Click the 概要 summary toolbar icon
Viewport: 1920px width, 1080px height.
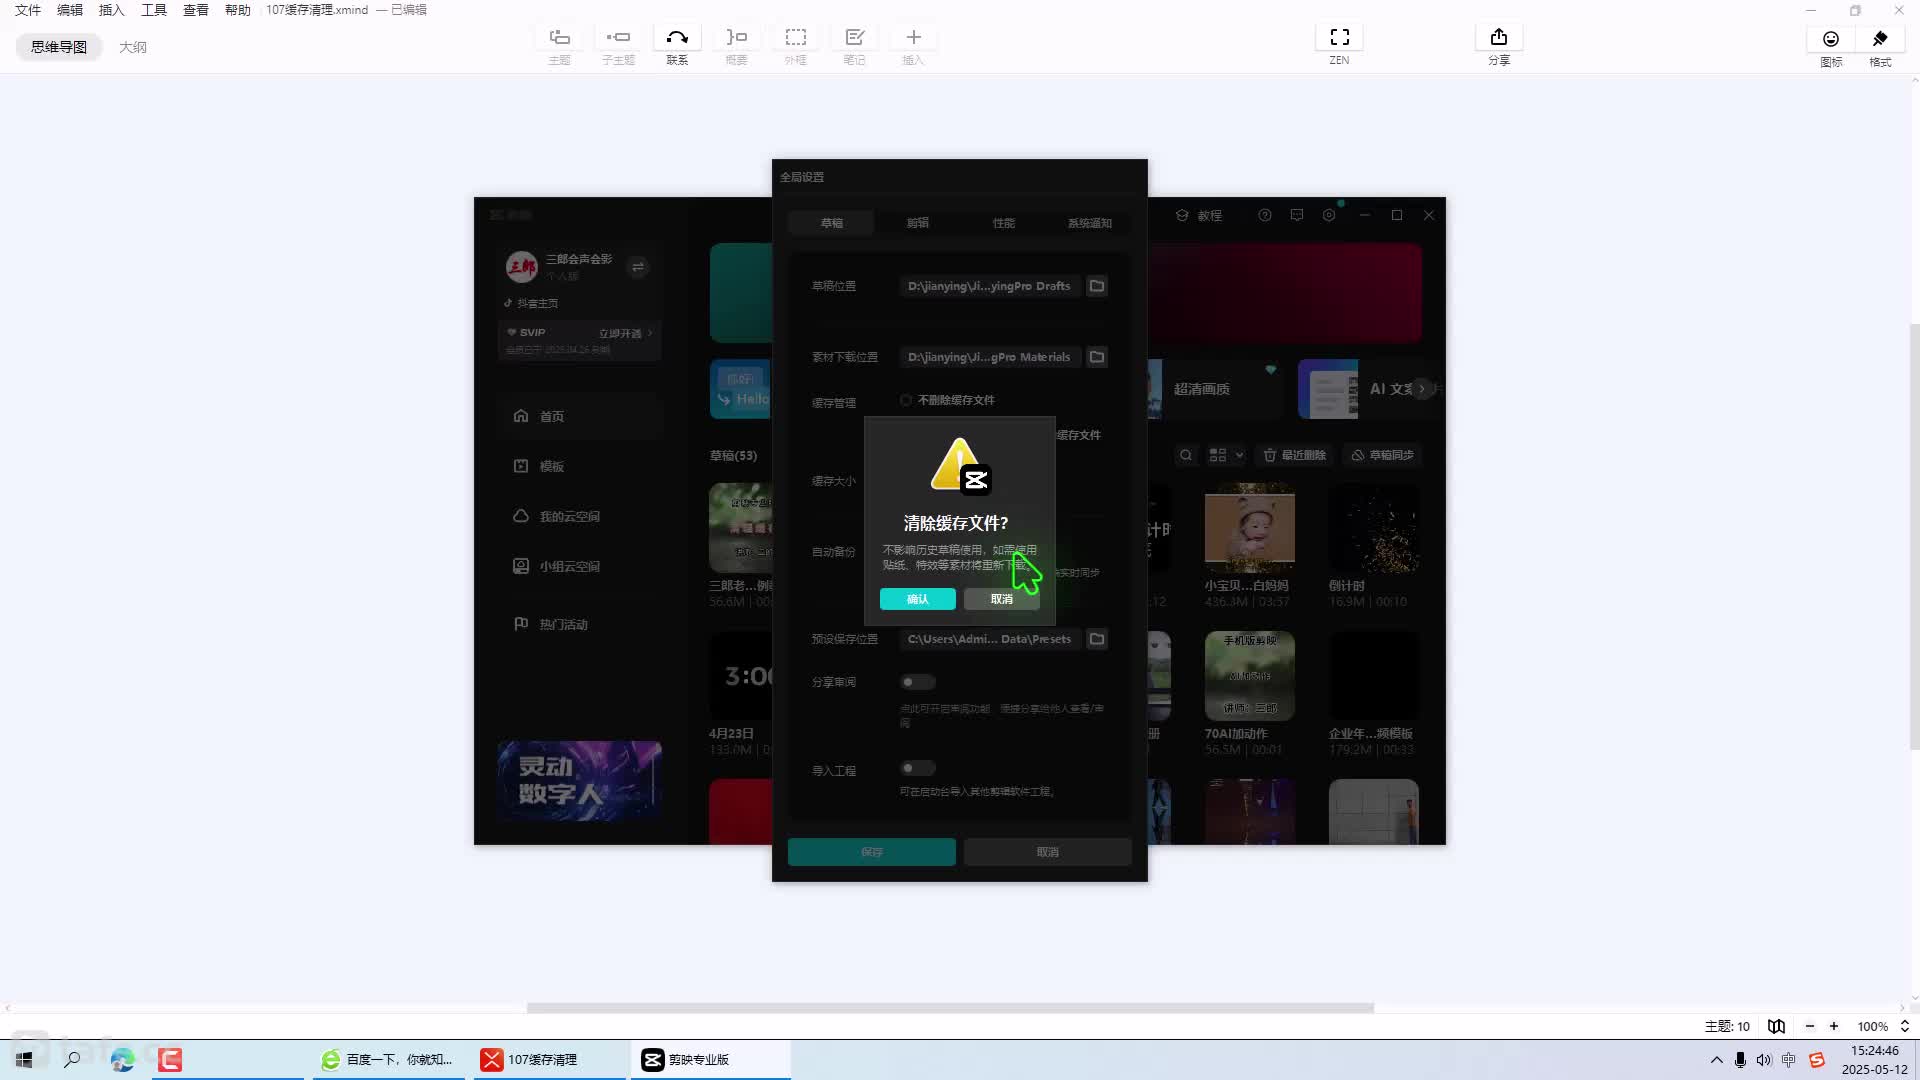(x=736, y=38)
